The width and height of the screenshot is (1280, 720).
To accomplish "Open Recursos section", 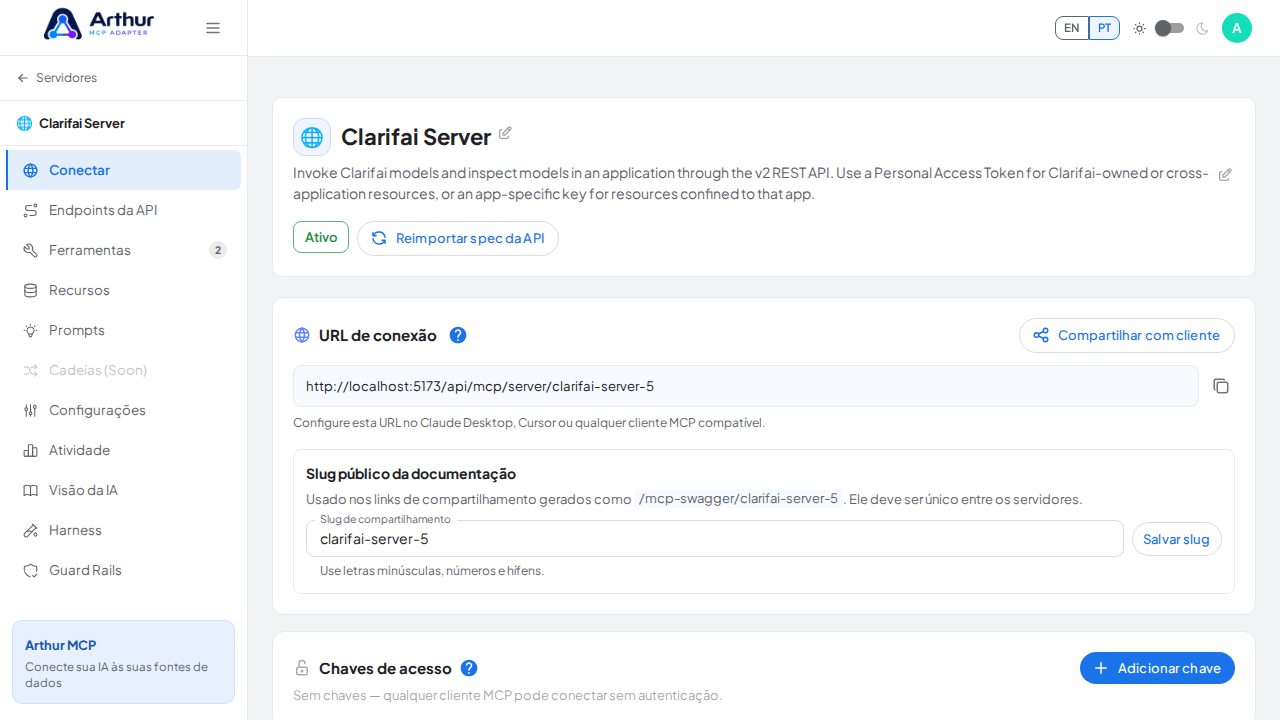I will (124, 290).
